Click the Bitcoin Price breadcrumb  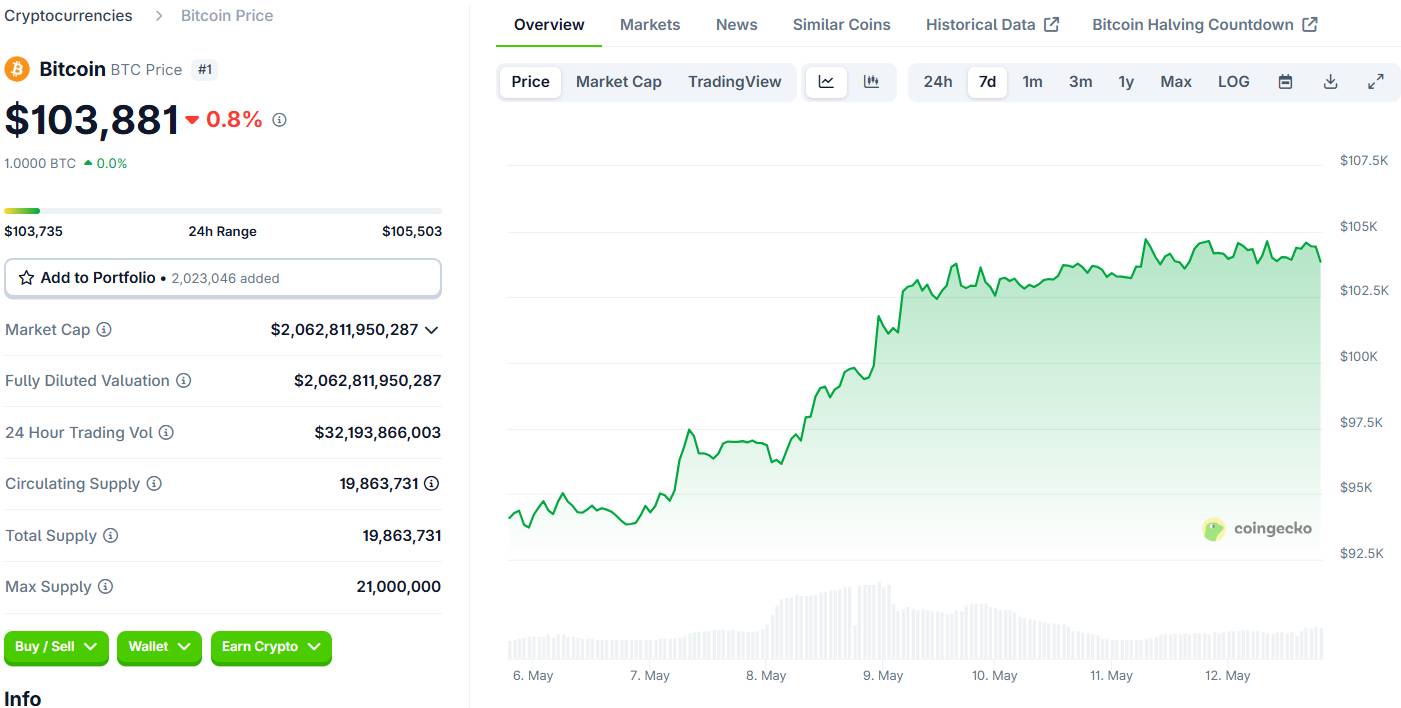click(227, 16)
